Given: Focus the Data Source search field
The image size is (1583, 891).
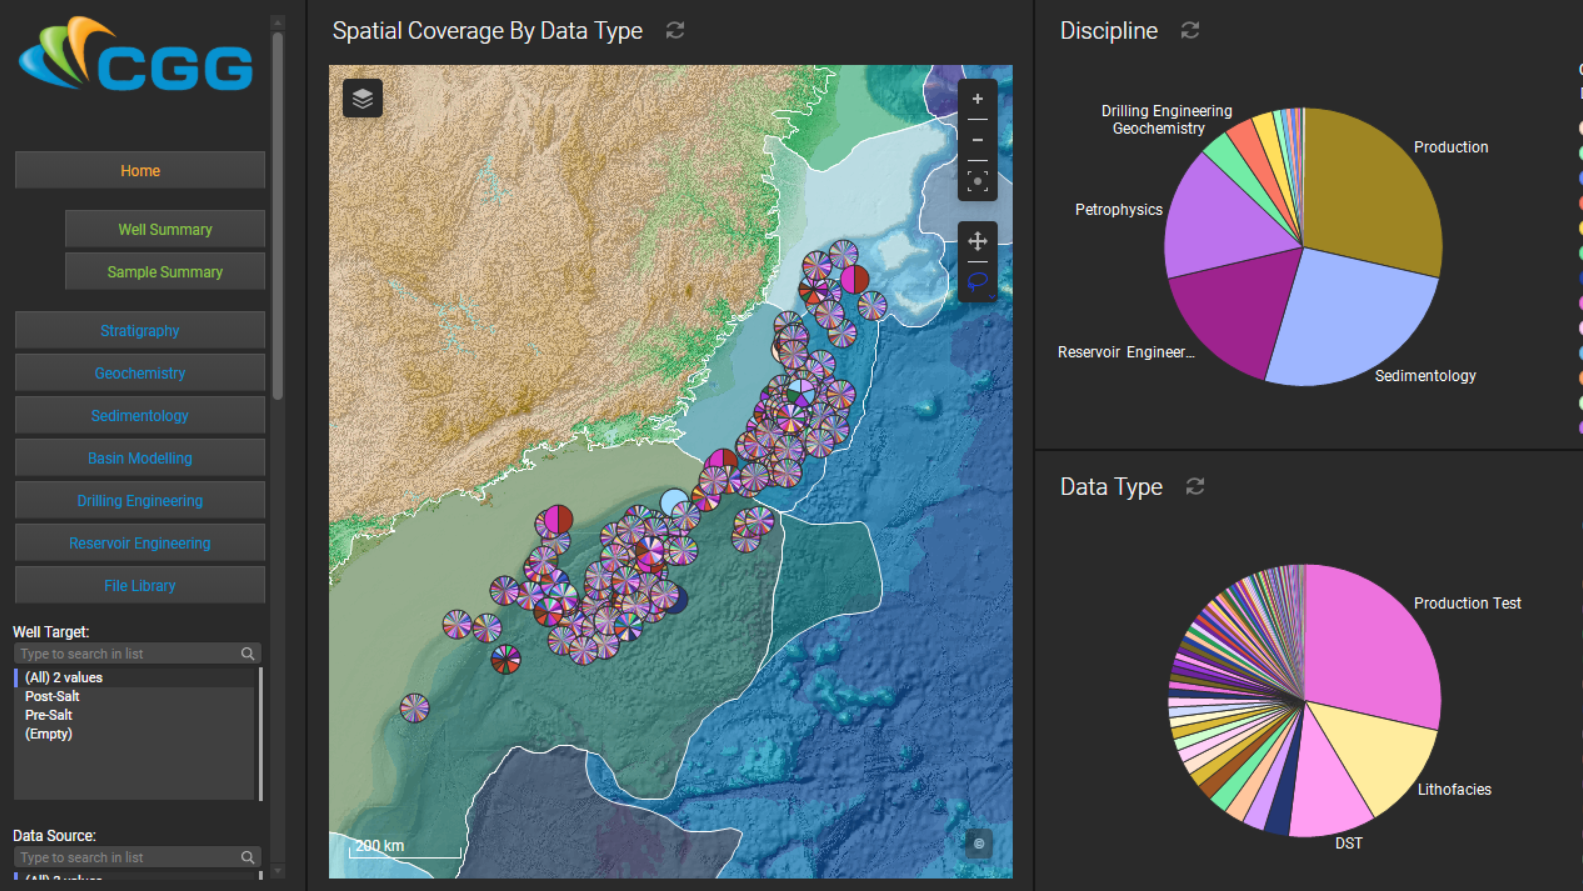Looking at the screenshot, I should click(125, 858).
